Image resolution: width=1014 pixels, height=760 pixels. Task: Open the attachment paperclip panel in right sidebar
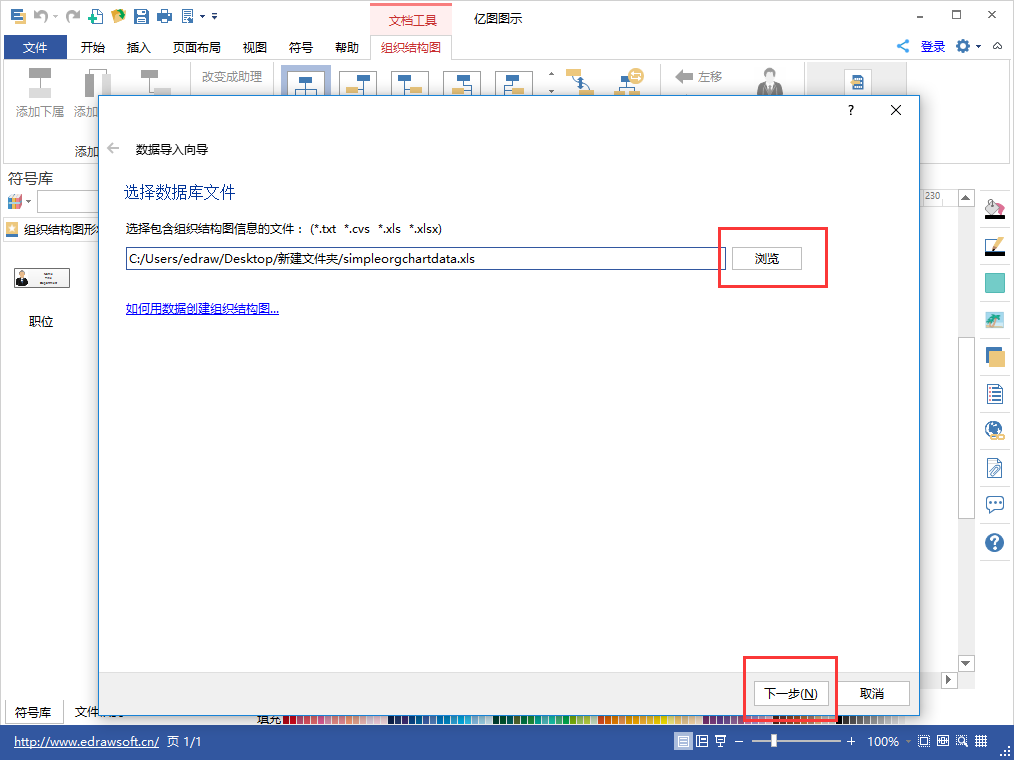tap(994, 468)
